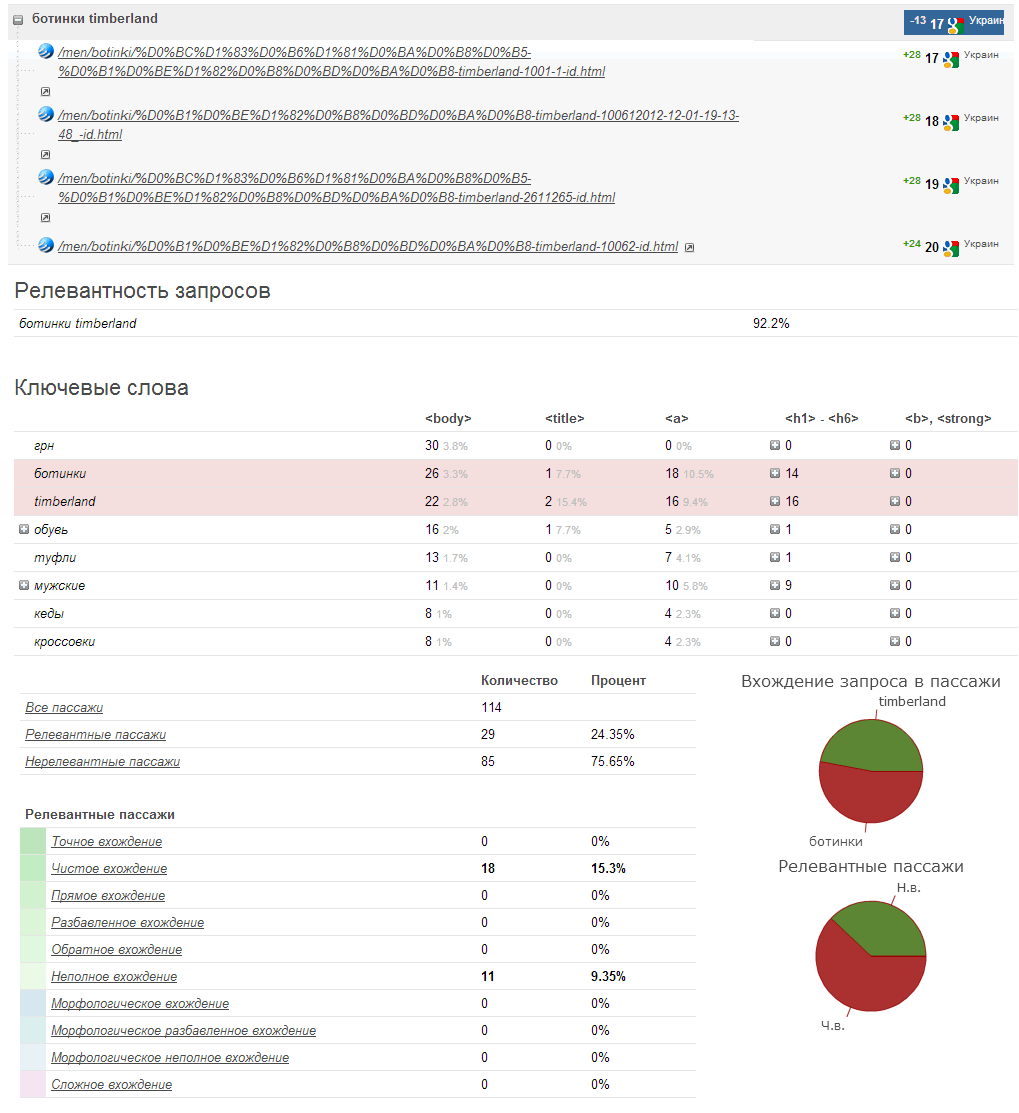Click Google icon in the header position badge

[x=956, y=24]
